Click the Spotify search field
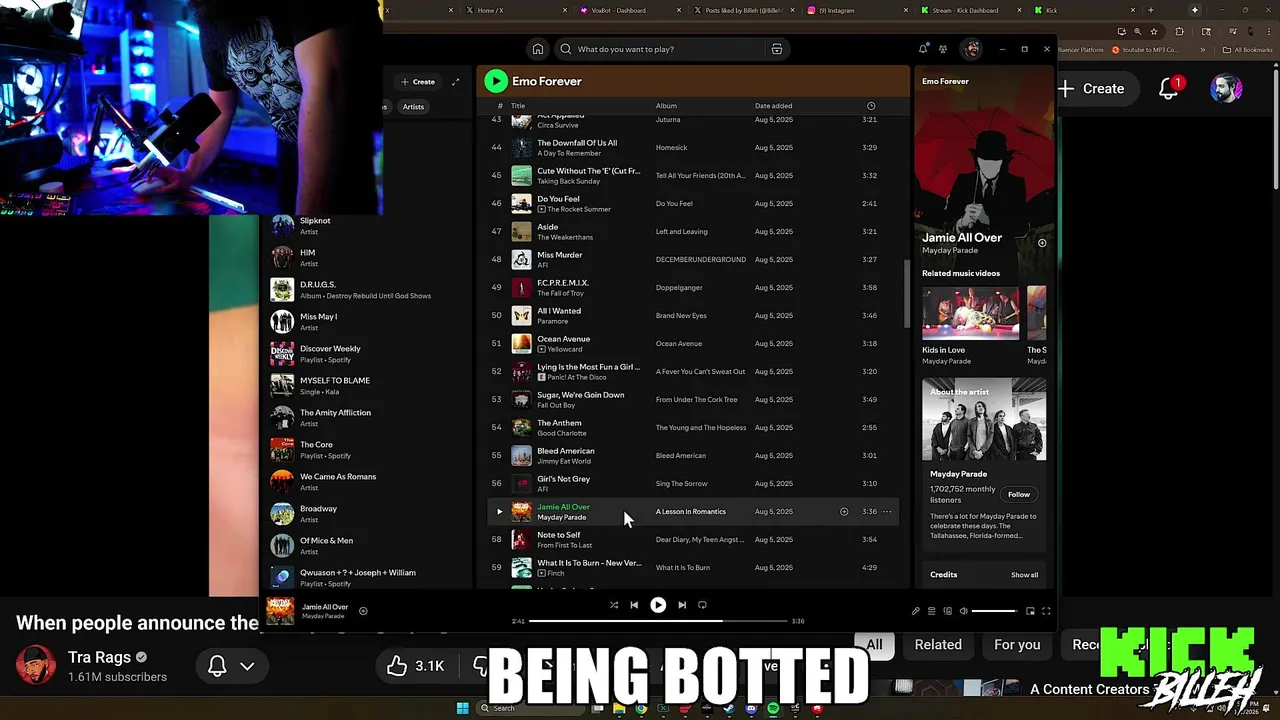This screenshot has width=1280, height=720. click(x=670, y=49)
